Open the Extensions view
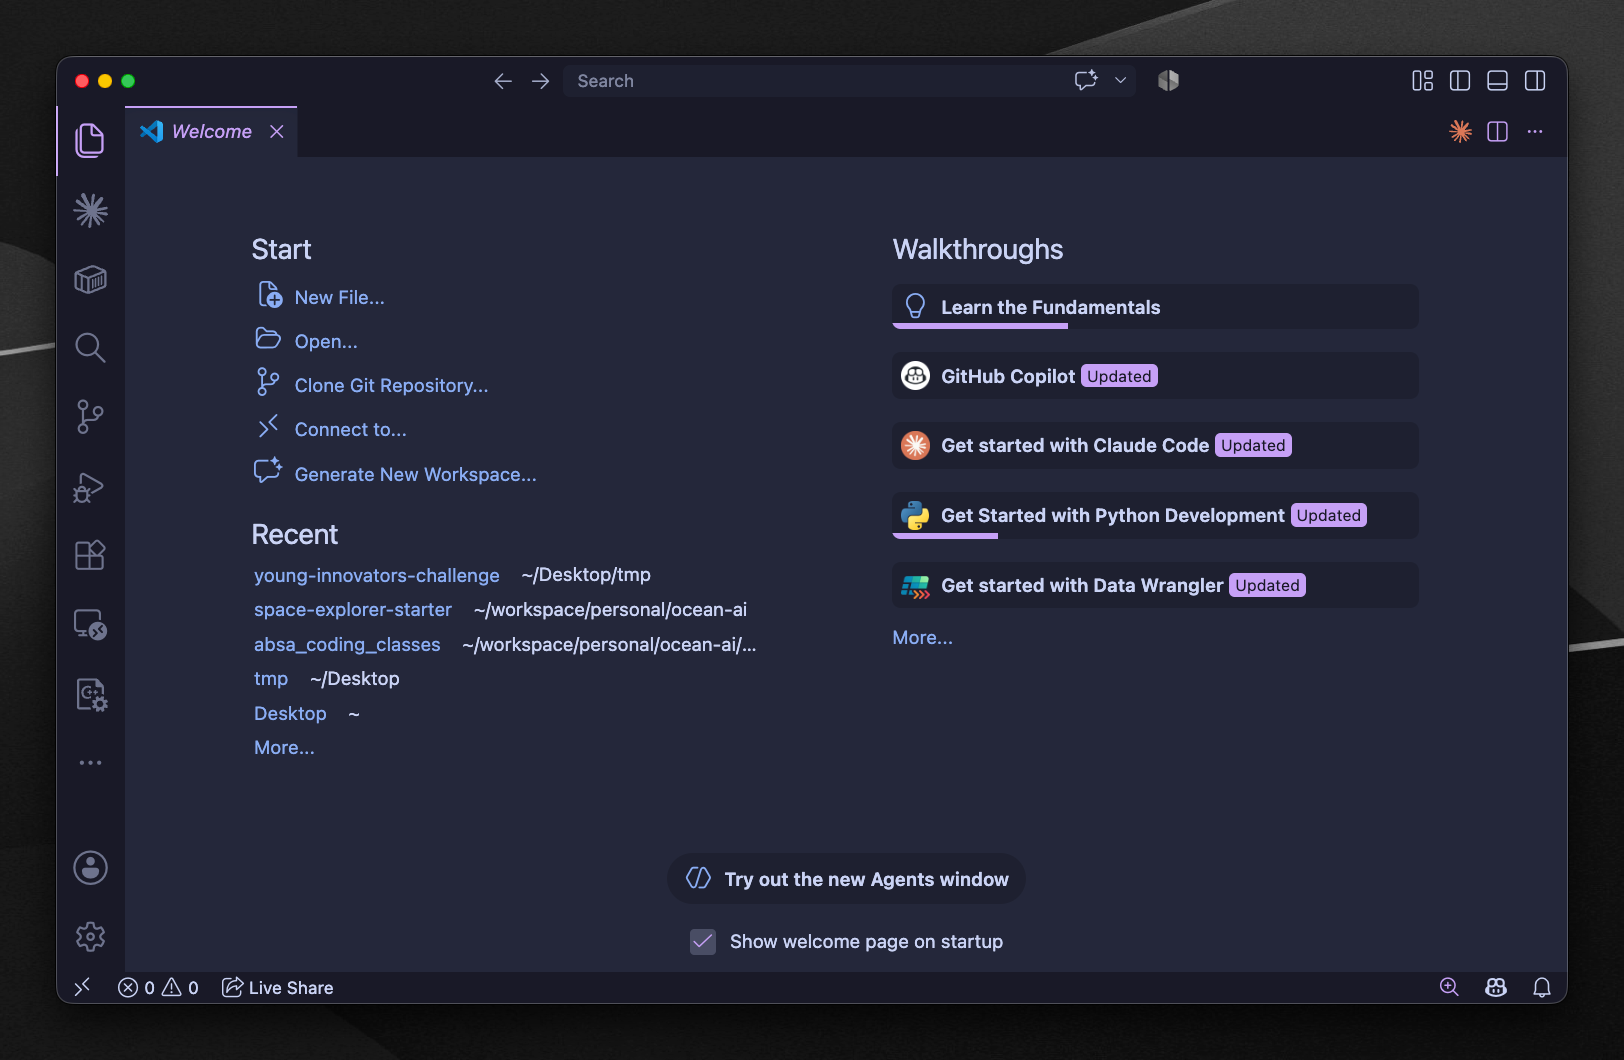Screen dimensions: 1624x1060 [x=90, y=555]
